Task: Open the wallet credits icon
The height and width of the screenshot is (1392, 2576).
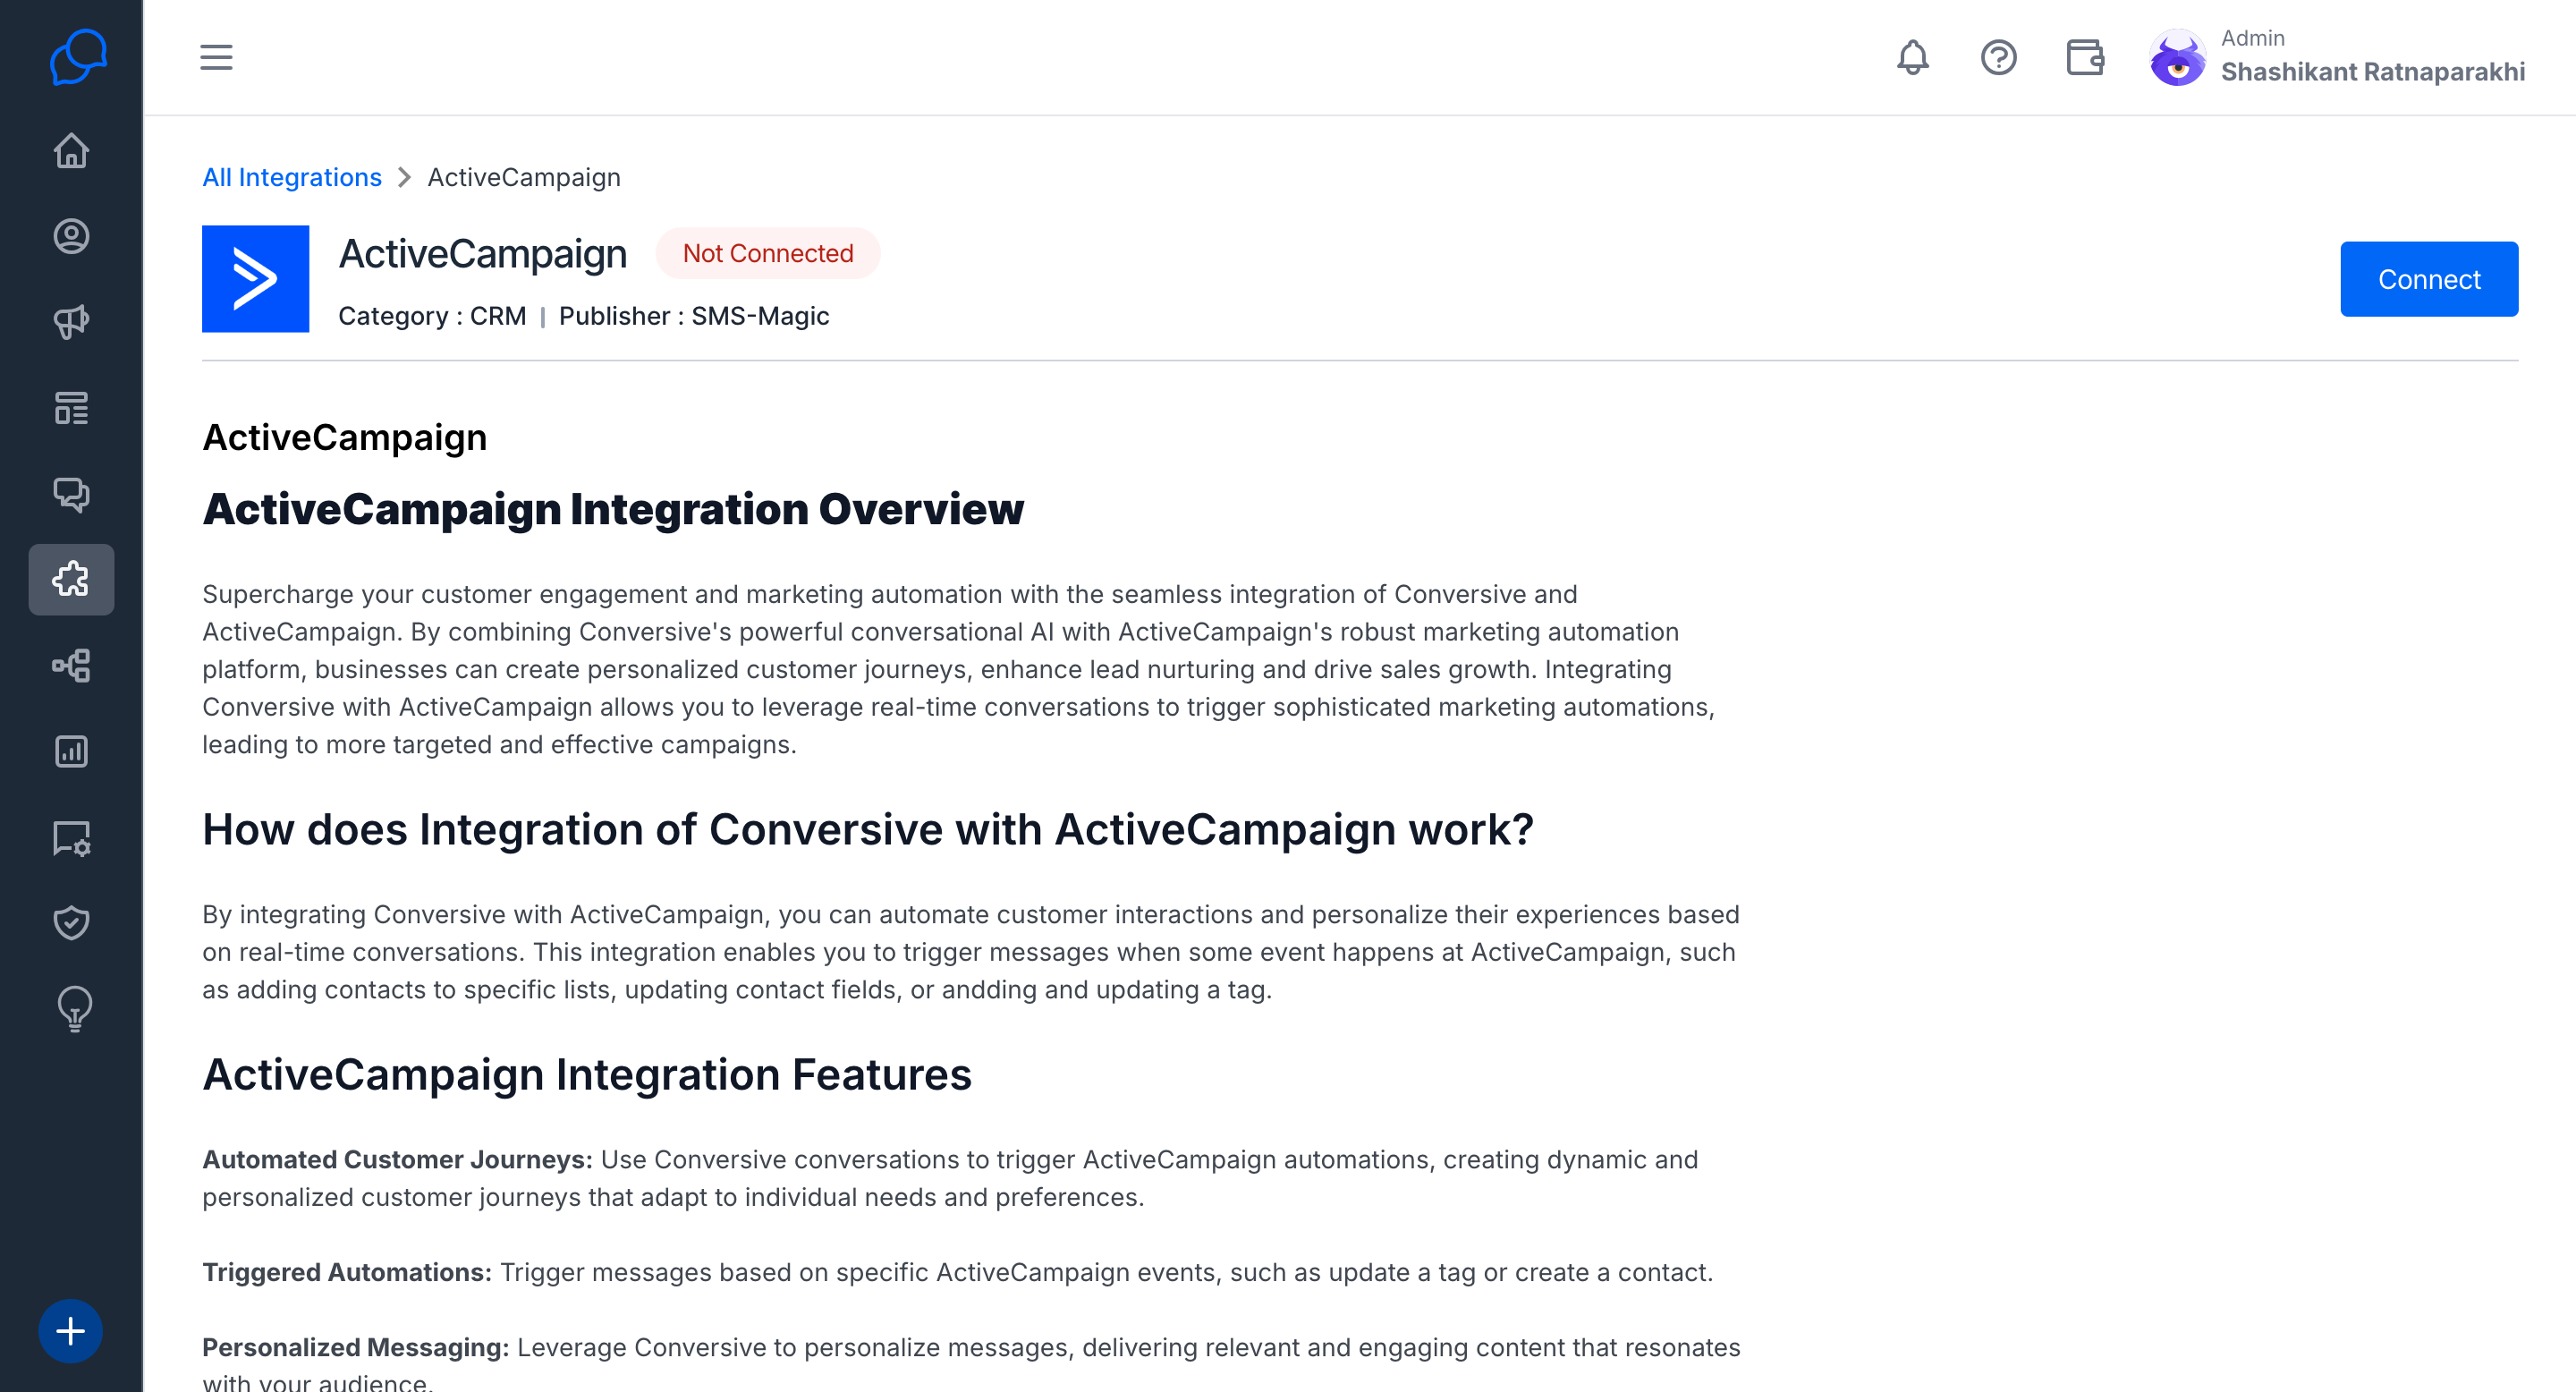Action: [2085, 57]
